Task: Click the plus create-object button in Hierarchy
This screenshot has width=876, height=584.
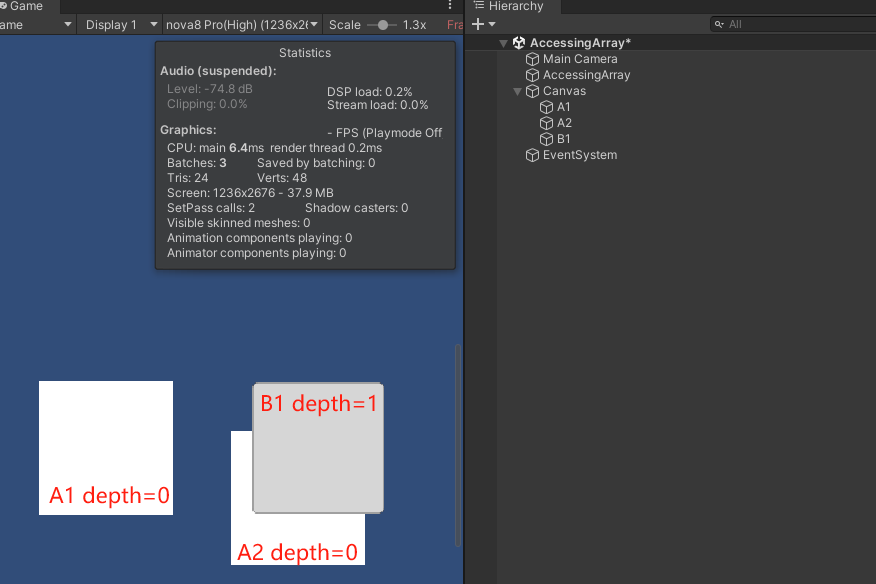Action: tap(478, 24)
